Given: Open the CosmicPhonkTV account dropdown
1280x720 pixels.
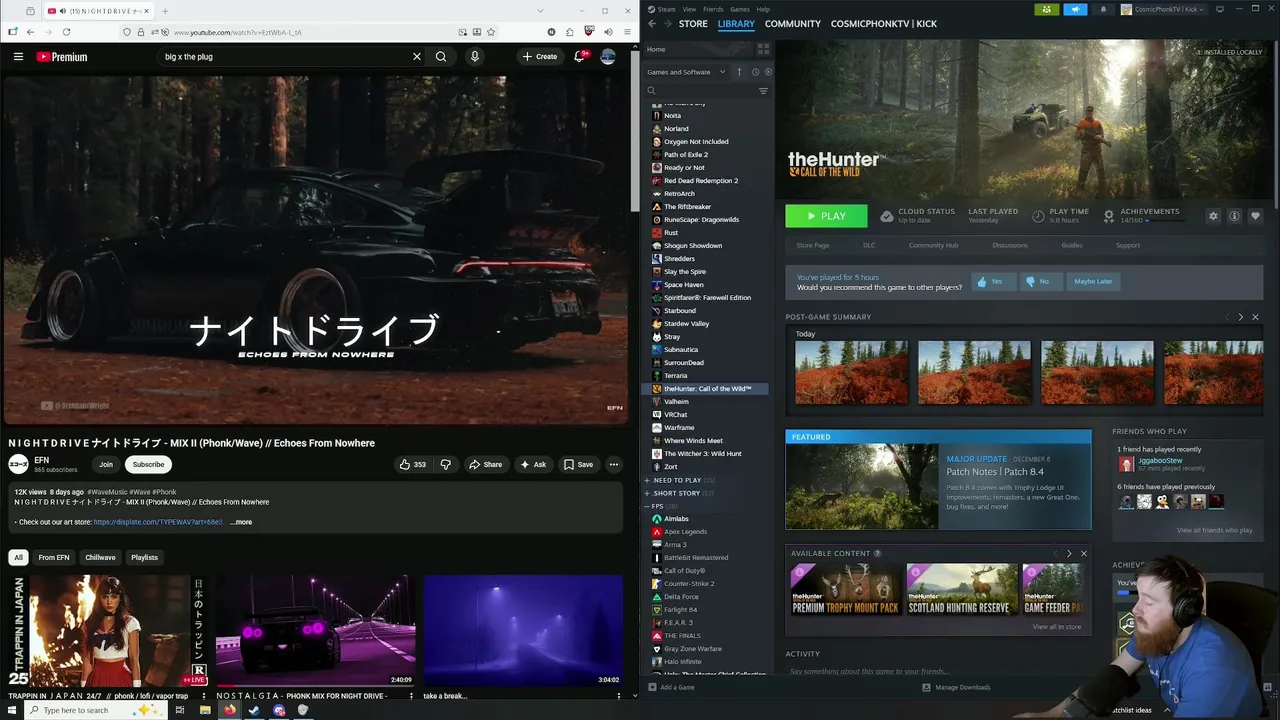Looking at the screenshot, I should point(1162,9).
